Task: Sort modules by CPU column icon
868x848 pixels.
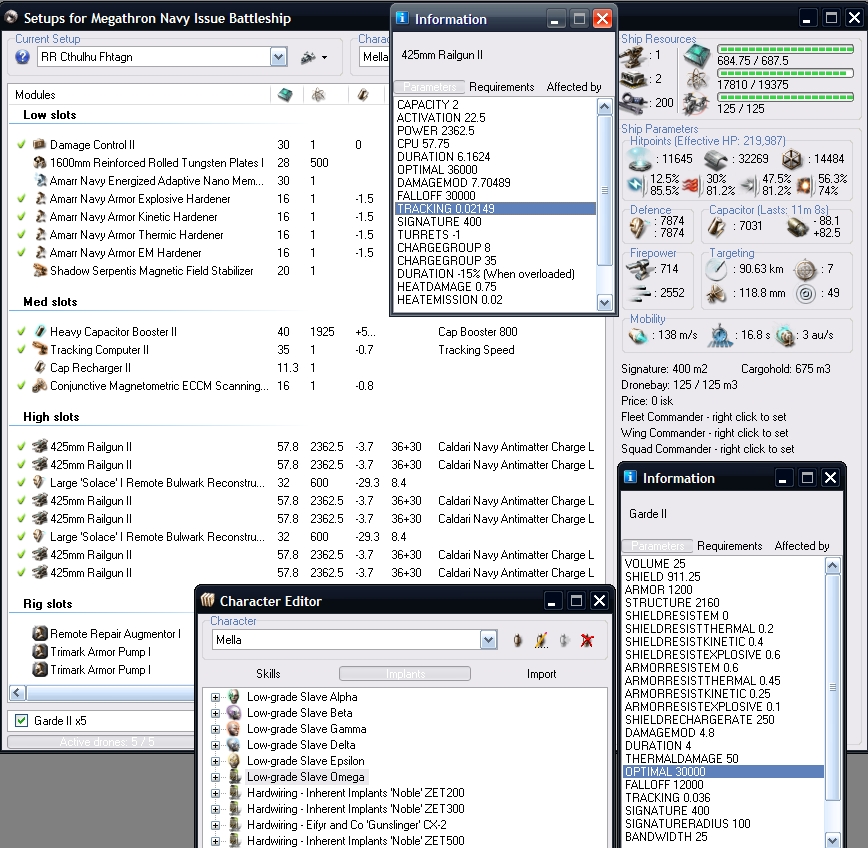Action: pyautogui.click(x=285, y=95)
